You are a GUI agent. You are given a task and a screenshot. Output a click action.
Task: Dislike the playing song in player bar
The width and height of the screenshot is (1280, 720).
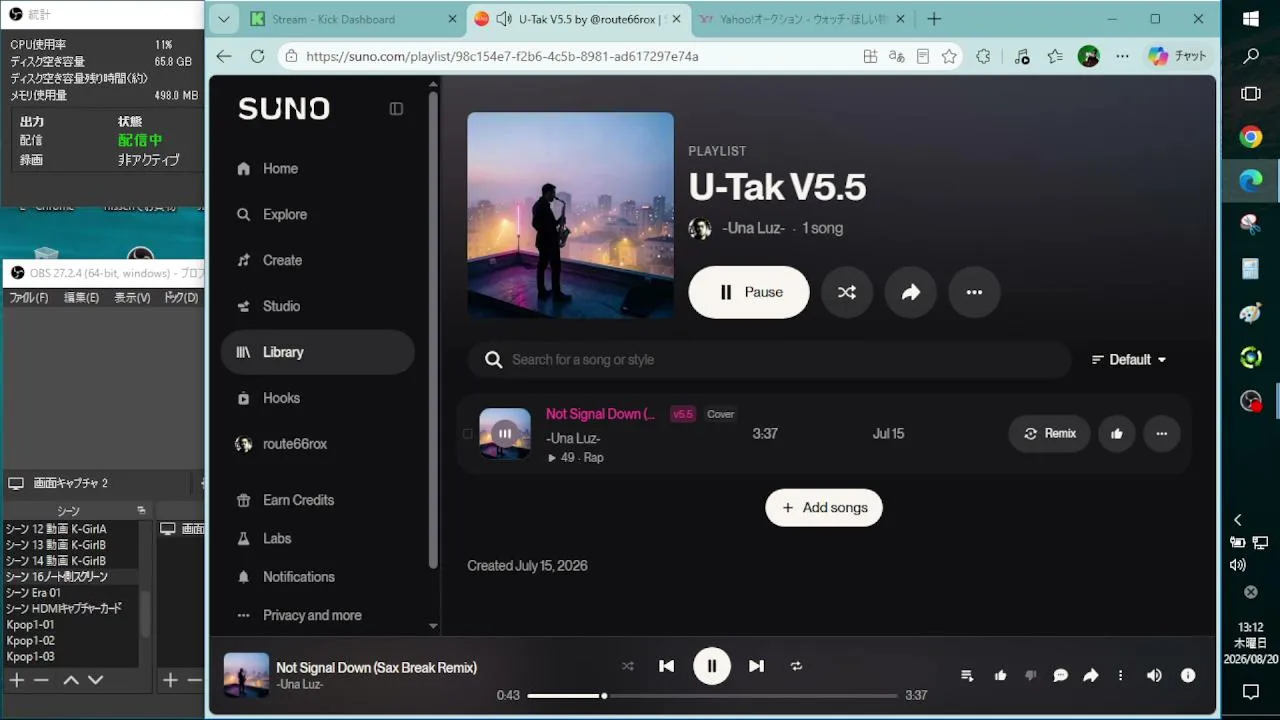click(1030, 676)
